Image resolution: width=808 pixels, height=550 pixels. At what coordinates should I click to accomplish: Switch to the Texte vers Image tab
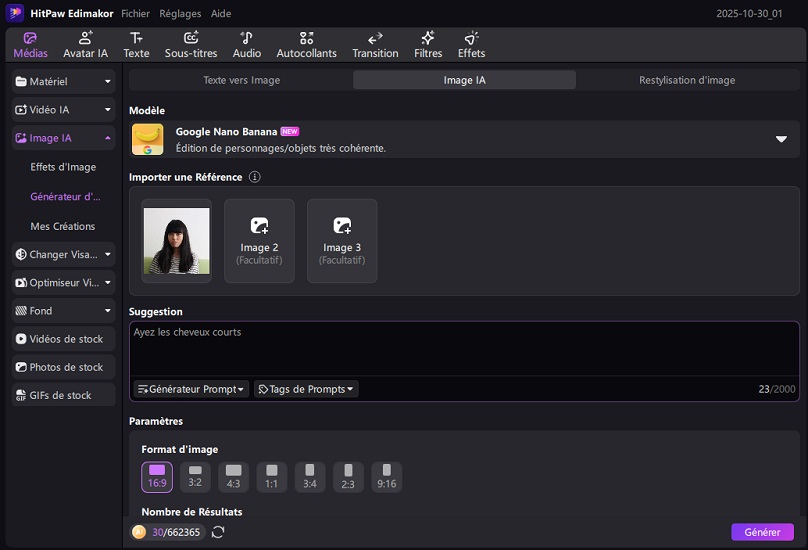tap(241, 80)
